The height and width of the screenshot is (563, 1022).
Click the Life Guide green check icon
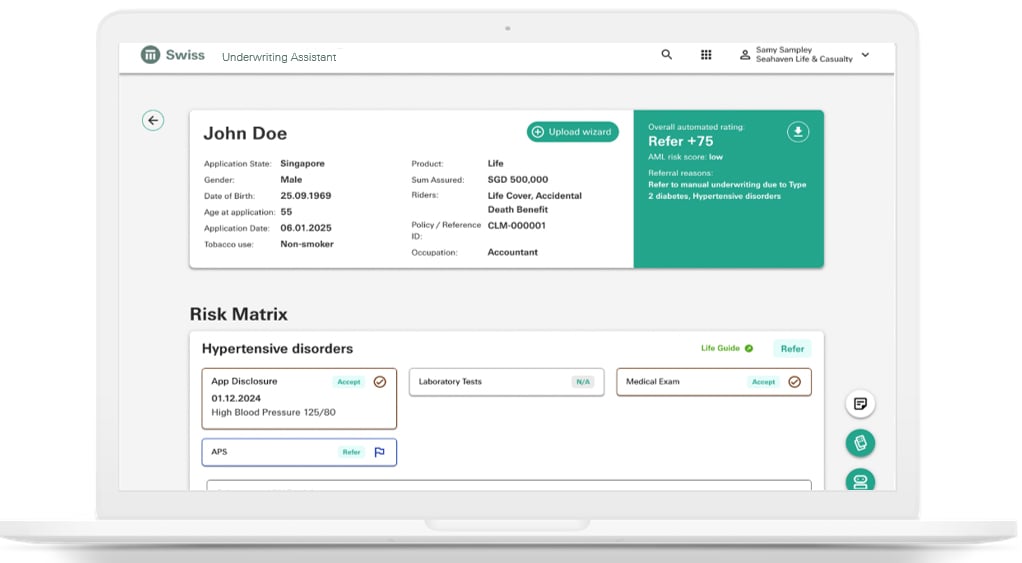click(x=749, y=349)
